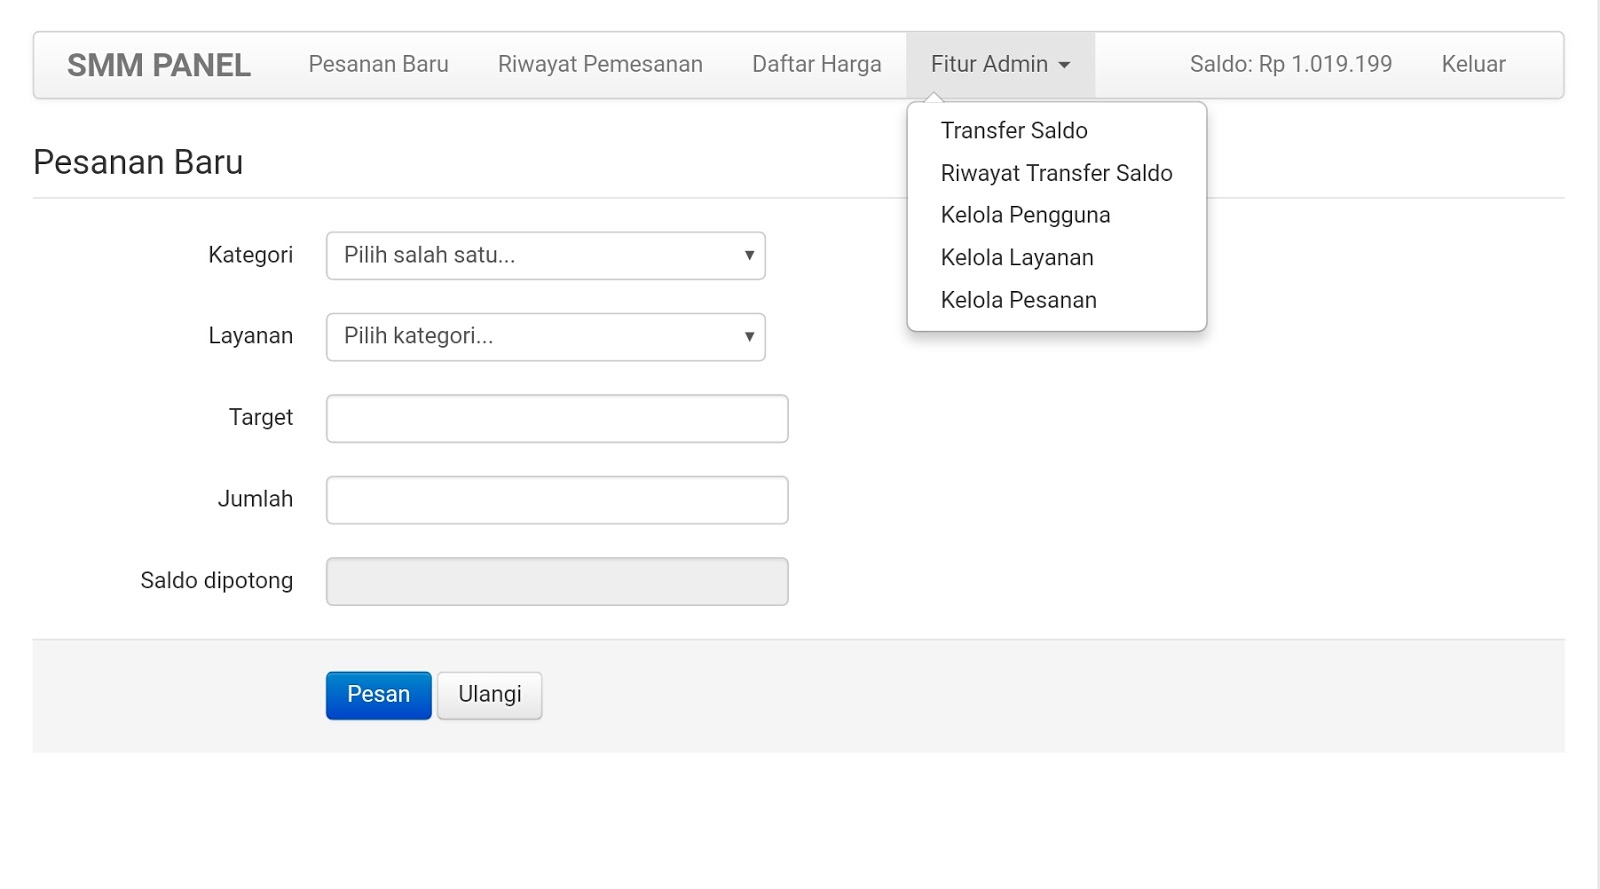This screenshot has width=1600, height=889.
Task: Focus the Target input field
Action: (557, 419)
